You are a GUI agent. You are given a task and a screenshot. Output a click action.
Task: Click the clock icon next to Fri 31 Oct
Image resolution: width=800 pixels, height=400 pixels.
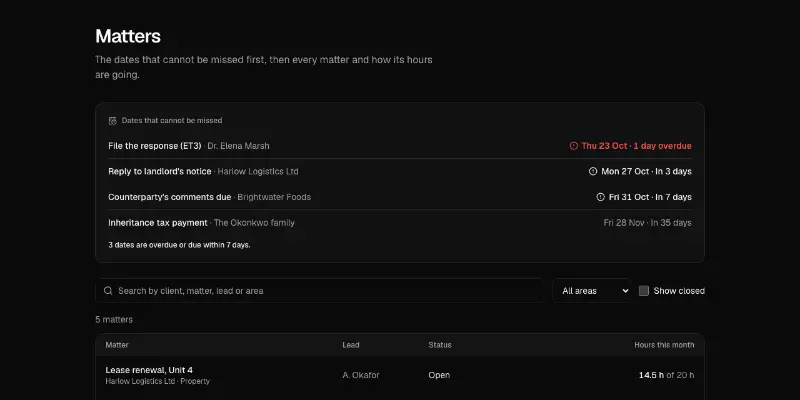click(x=601, y=197)
